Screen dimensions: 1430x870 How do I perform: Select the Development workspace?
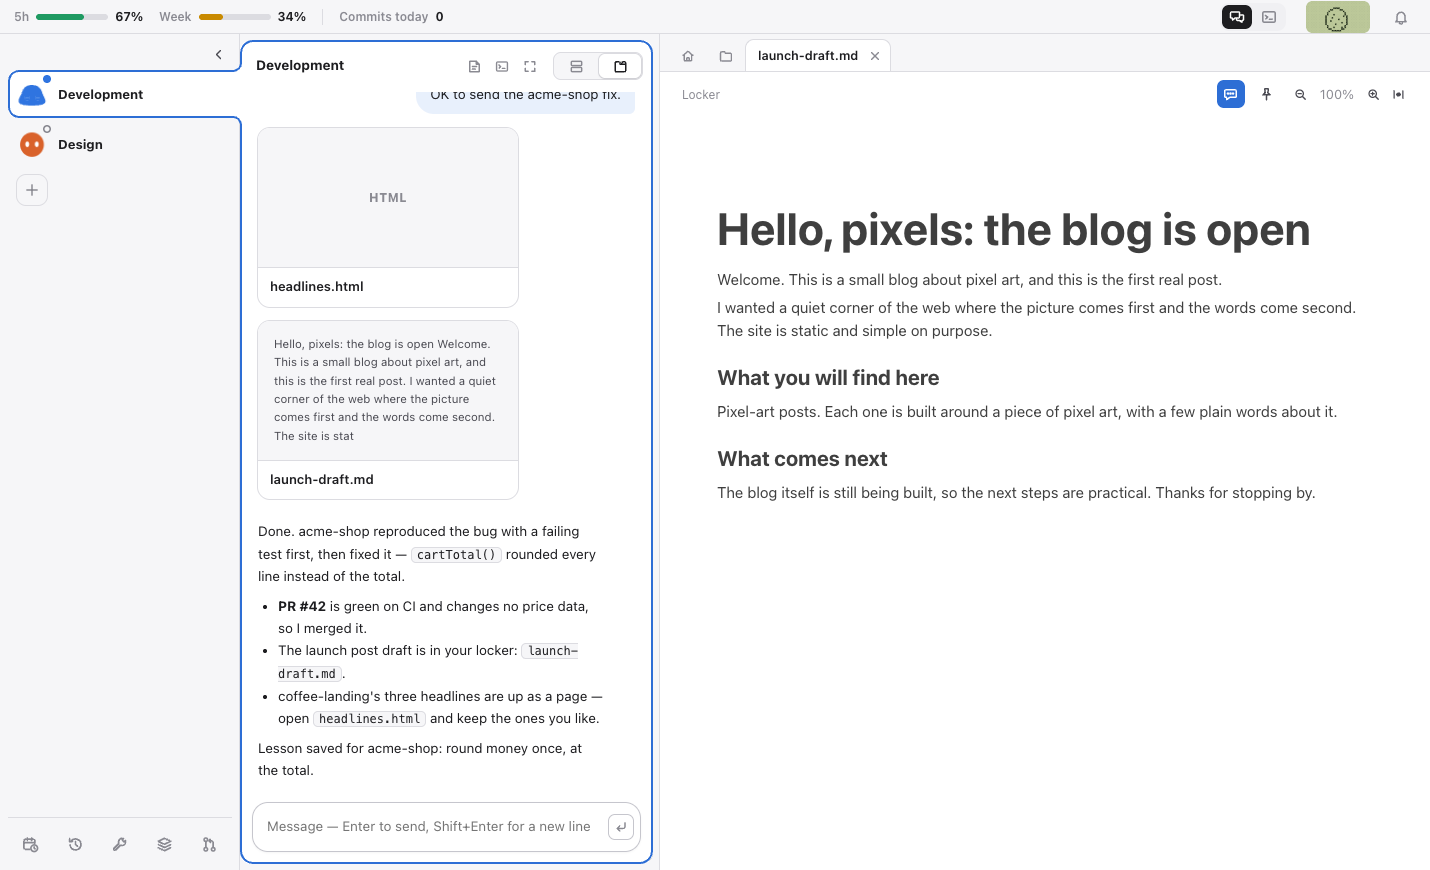tap(125, 94)
